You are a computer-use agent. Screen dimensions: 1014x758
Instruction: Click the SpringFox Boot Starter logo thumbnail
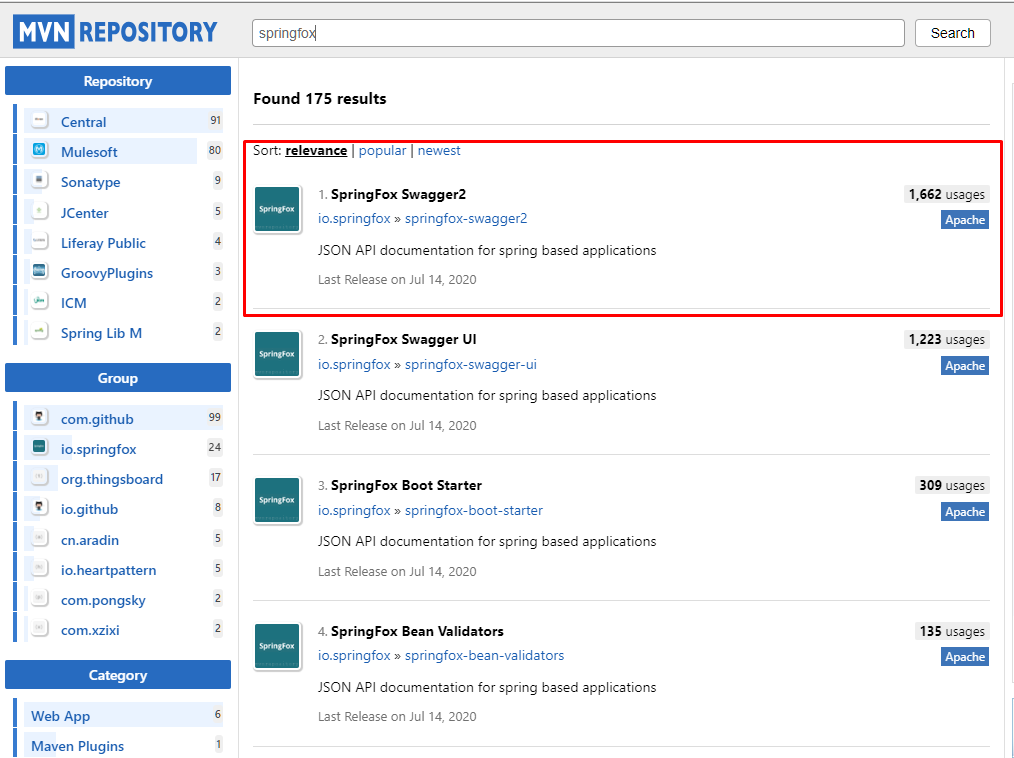(x=277, y=500)
